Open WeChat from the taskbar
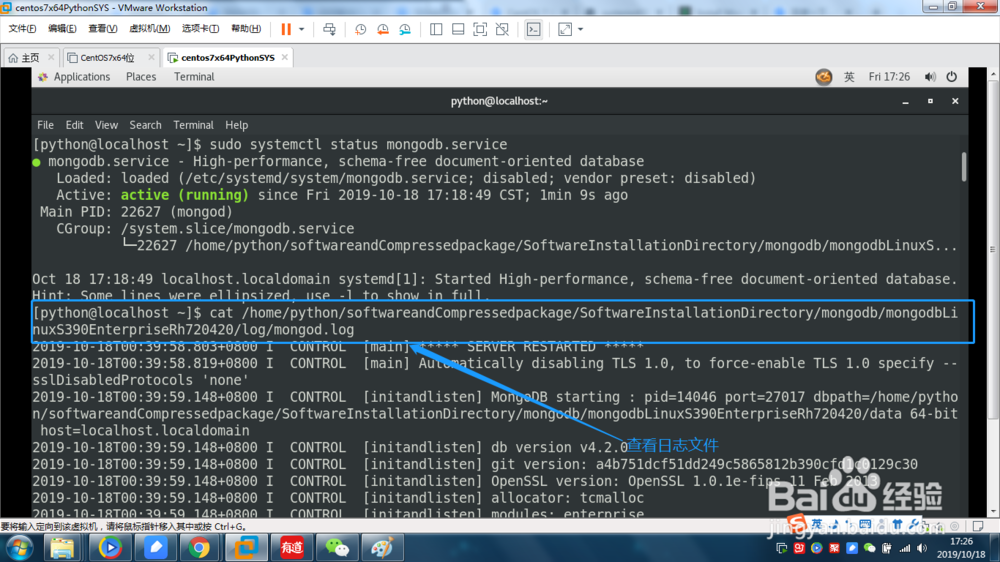Image resolution: width=1000 pixels, height=562 pixels. tap(337, 548)
